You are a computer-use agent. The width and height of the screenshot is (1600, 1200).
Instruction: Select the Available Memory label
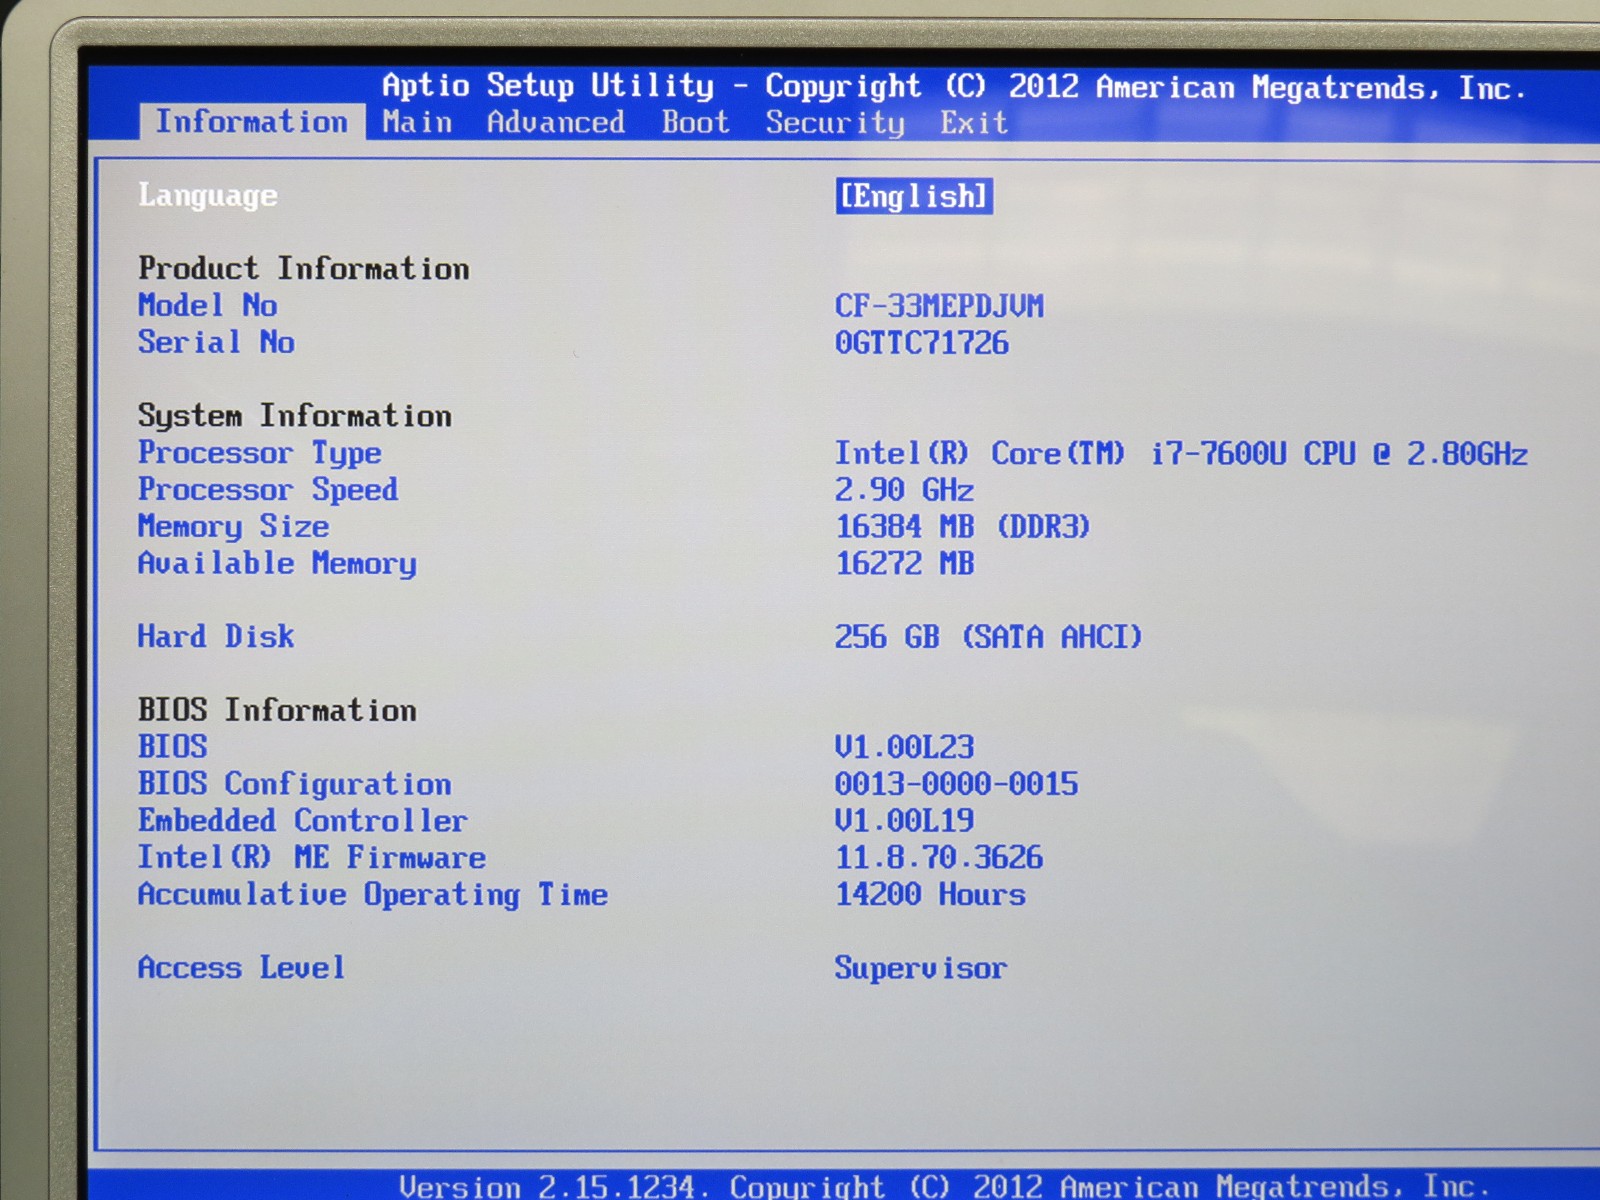pos(277,564)
